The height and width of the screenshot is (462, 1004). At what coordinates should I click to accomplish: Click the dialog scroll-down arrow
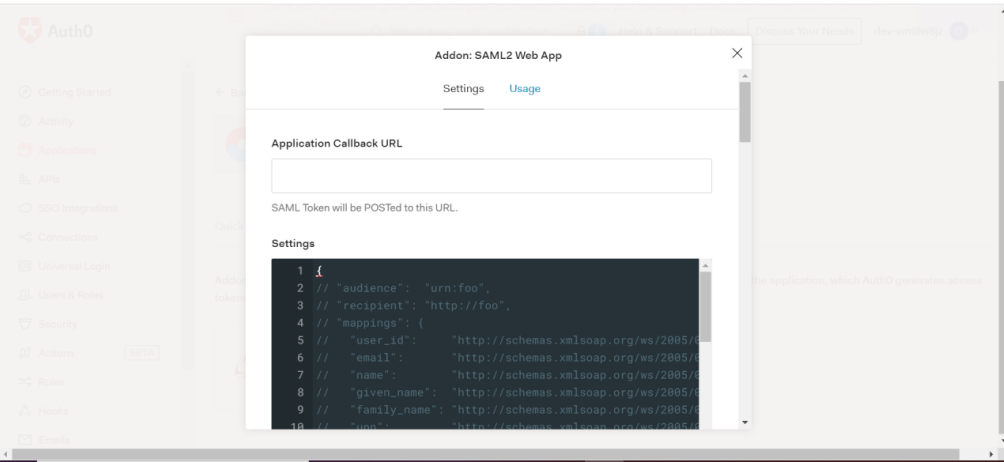tap(745, 422)
